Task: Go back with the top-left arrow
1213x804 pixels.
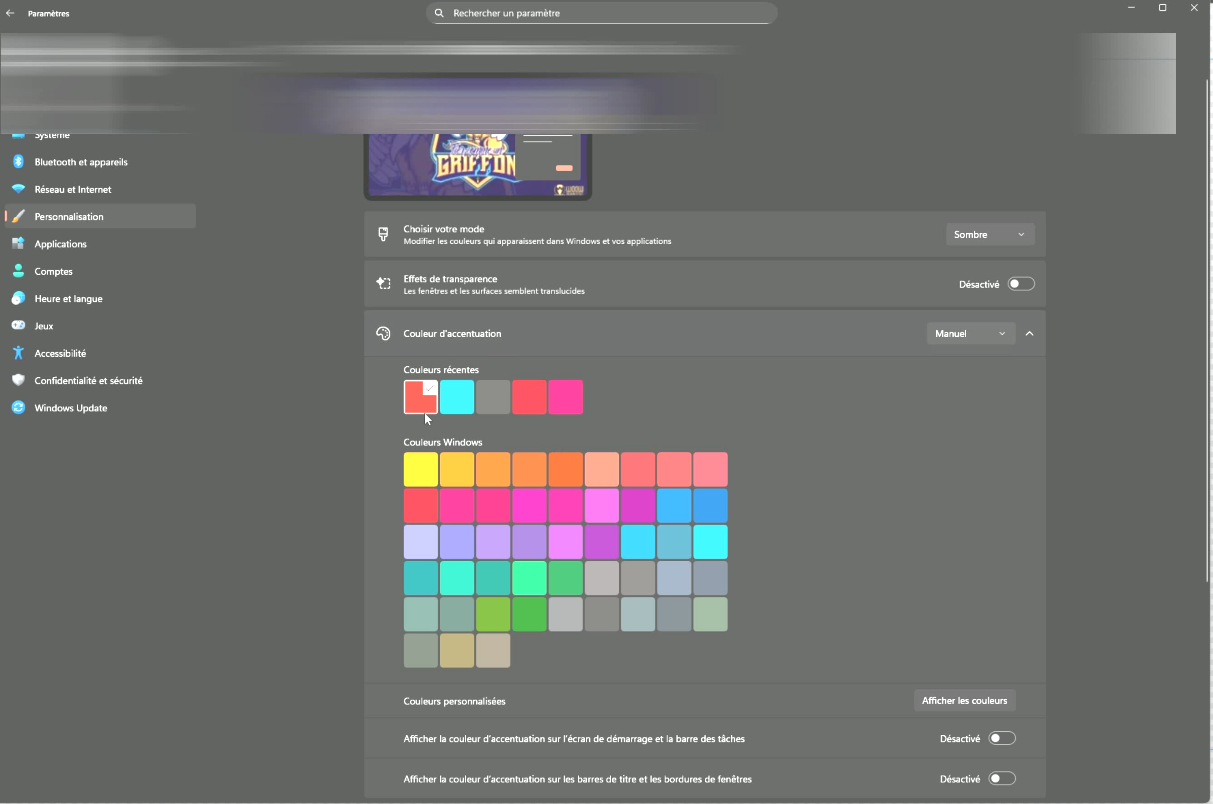Action: coord(10,13)
